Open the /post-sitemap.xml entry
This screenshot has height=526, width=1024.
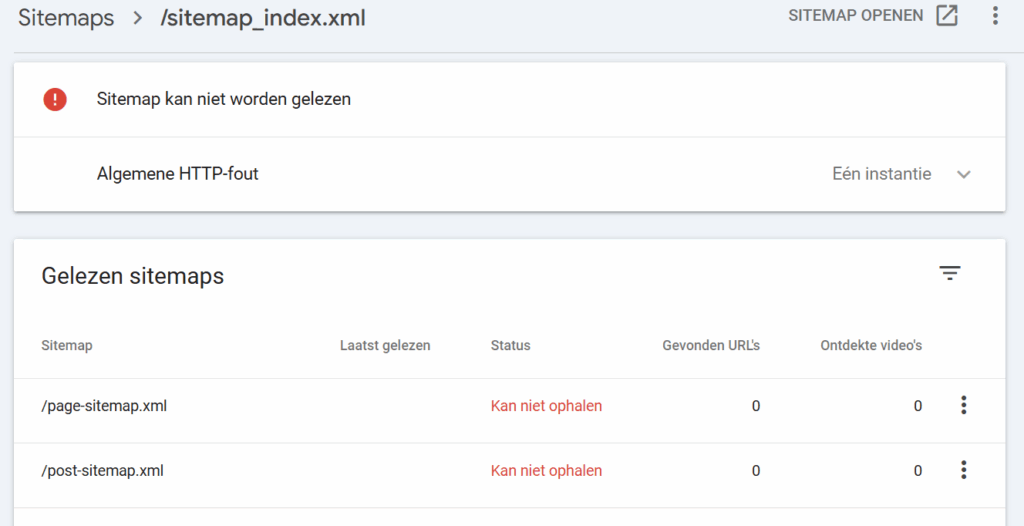(x=102, y=470)
